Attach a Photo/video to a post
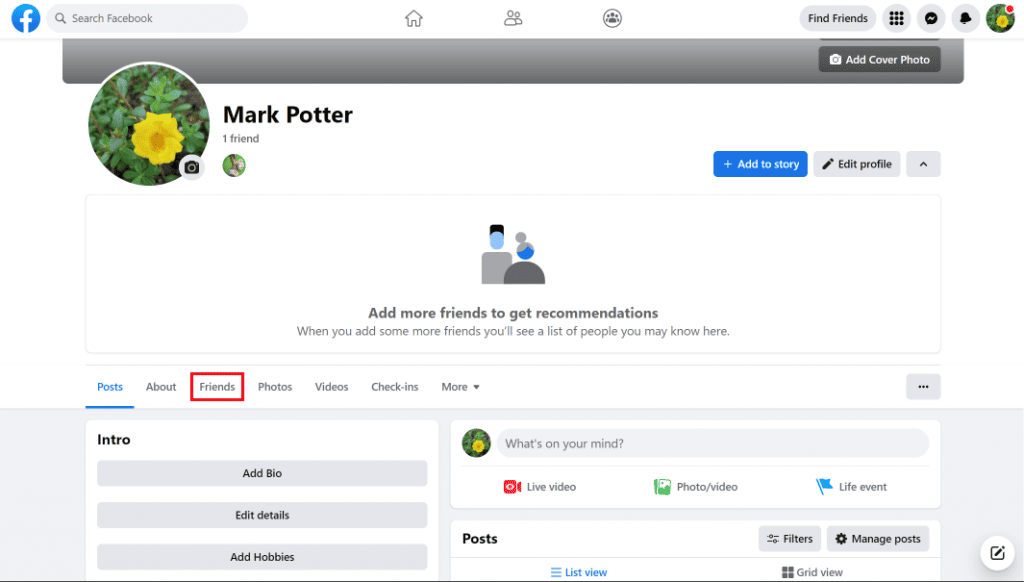This screenshot has width=1024, height=582. 697,486
